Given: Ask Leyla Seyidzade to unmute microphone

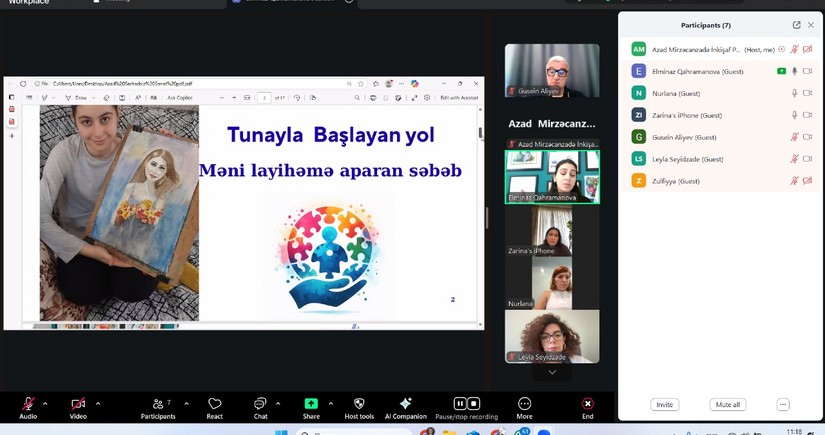Looking at the screenshot, I should (794, 159).
